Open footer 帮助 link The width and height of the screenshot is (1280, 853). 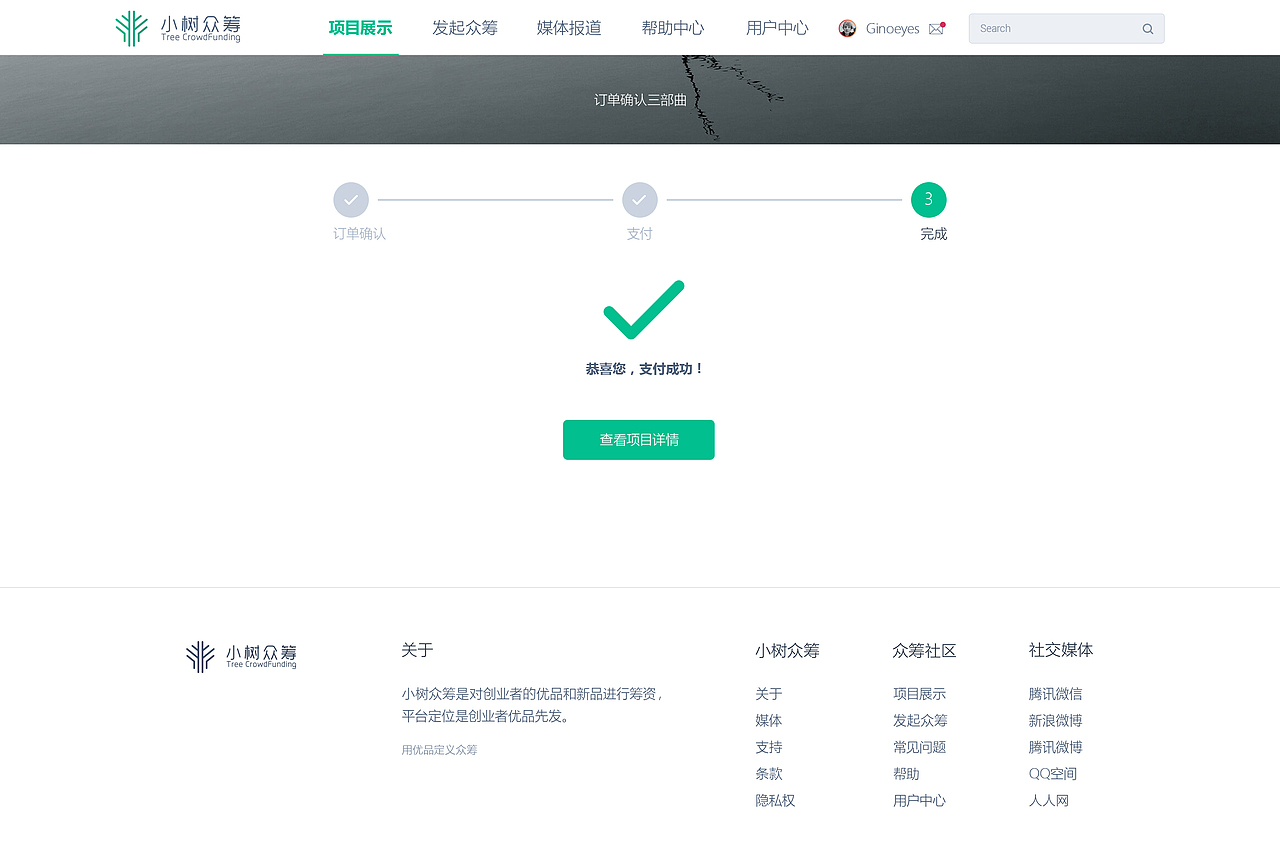coord(906,774)
